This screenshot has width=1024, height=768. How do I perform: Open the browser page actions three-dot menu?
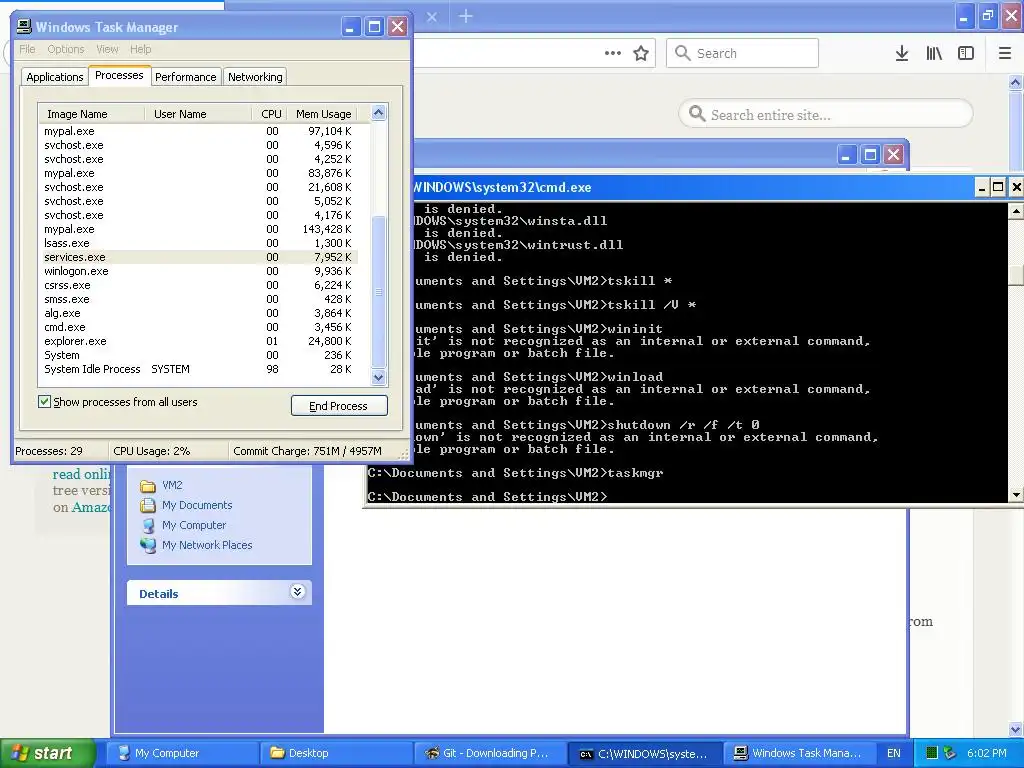point(613,54)
